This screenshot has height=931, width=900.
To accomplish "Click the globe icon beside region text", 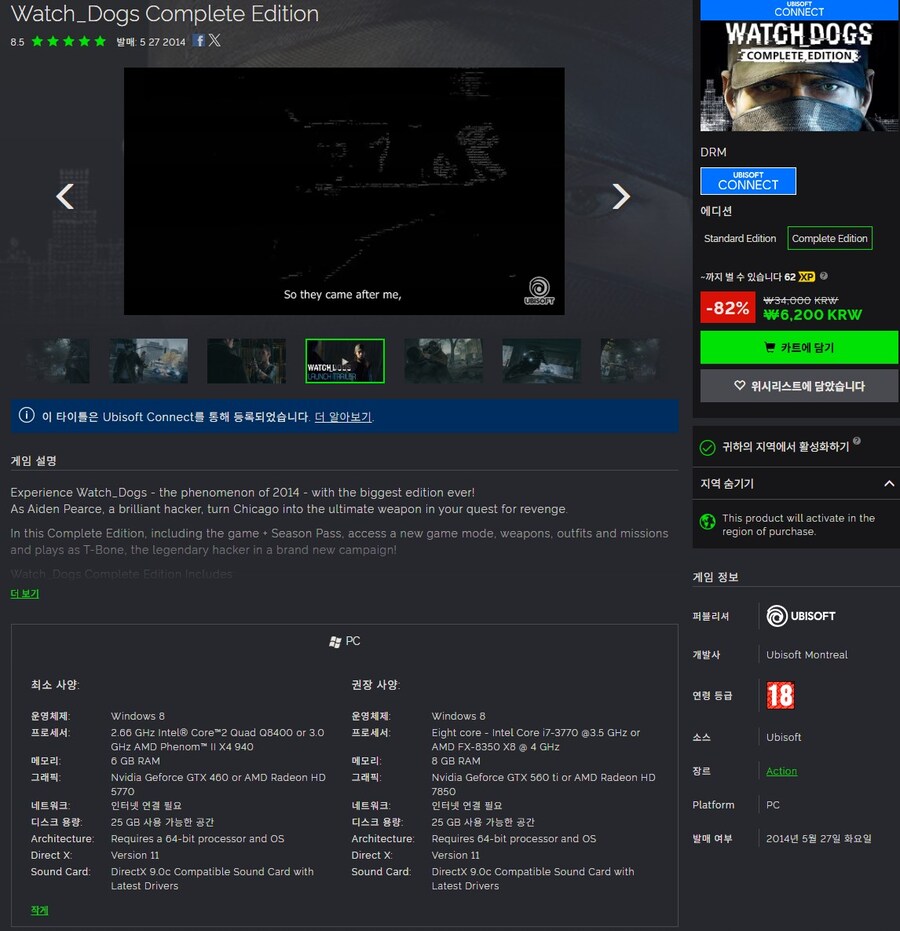I will 707,521.
